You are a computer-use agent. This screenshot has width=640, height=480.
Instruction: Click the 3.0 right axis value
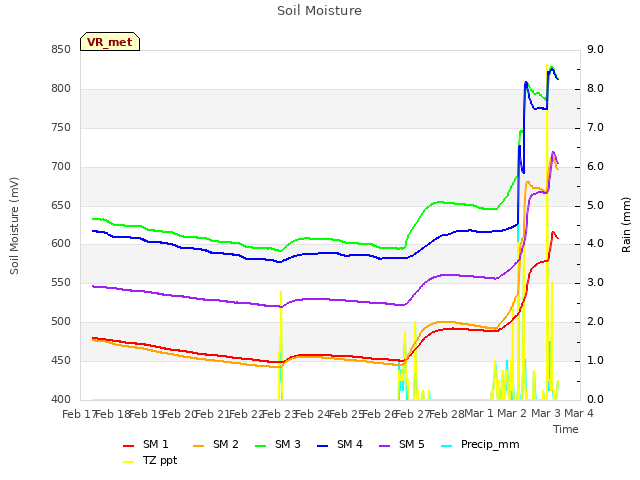tap(596, 282)
